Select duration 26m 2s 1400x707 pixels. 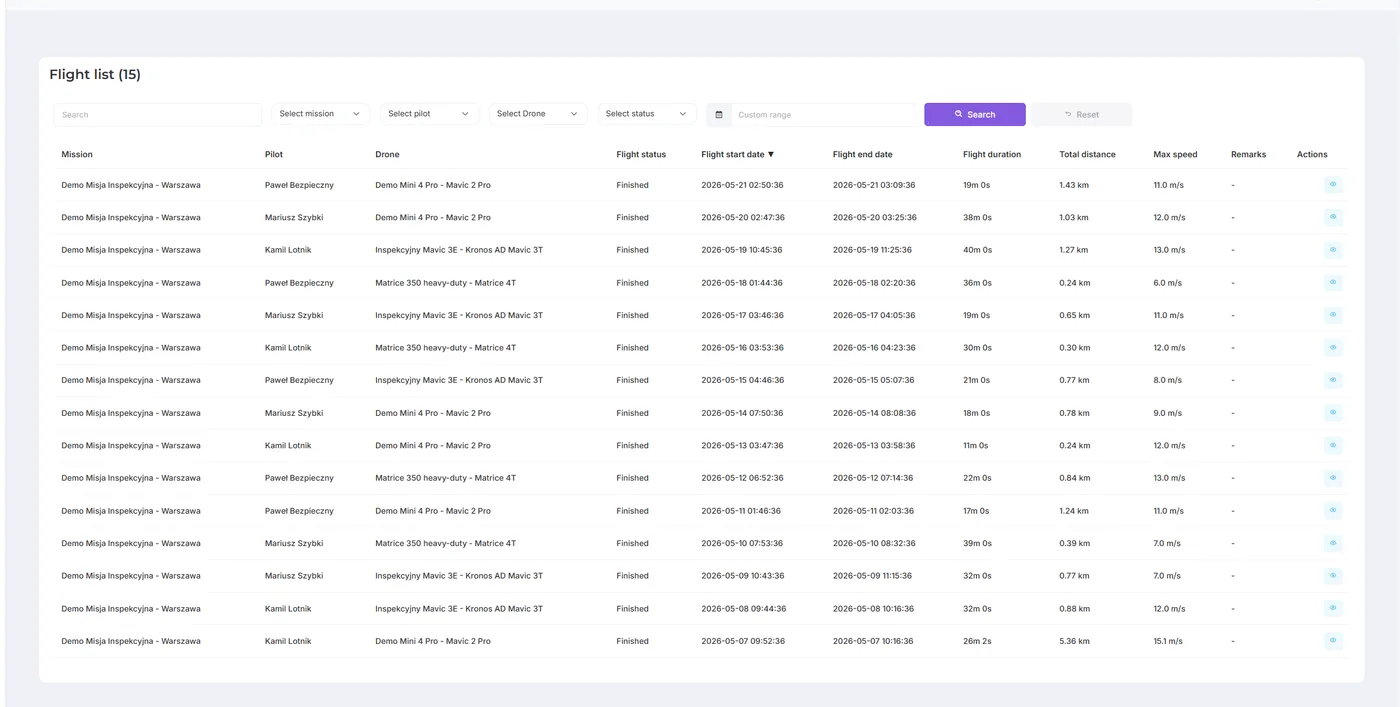pyautogui.click(x=977, y=641)
